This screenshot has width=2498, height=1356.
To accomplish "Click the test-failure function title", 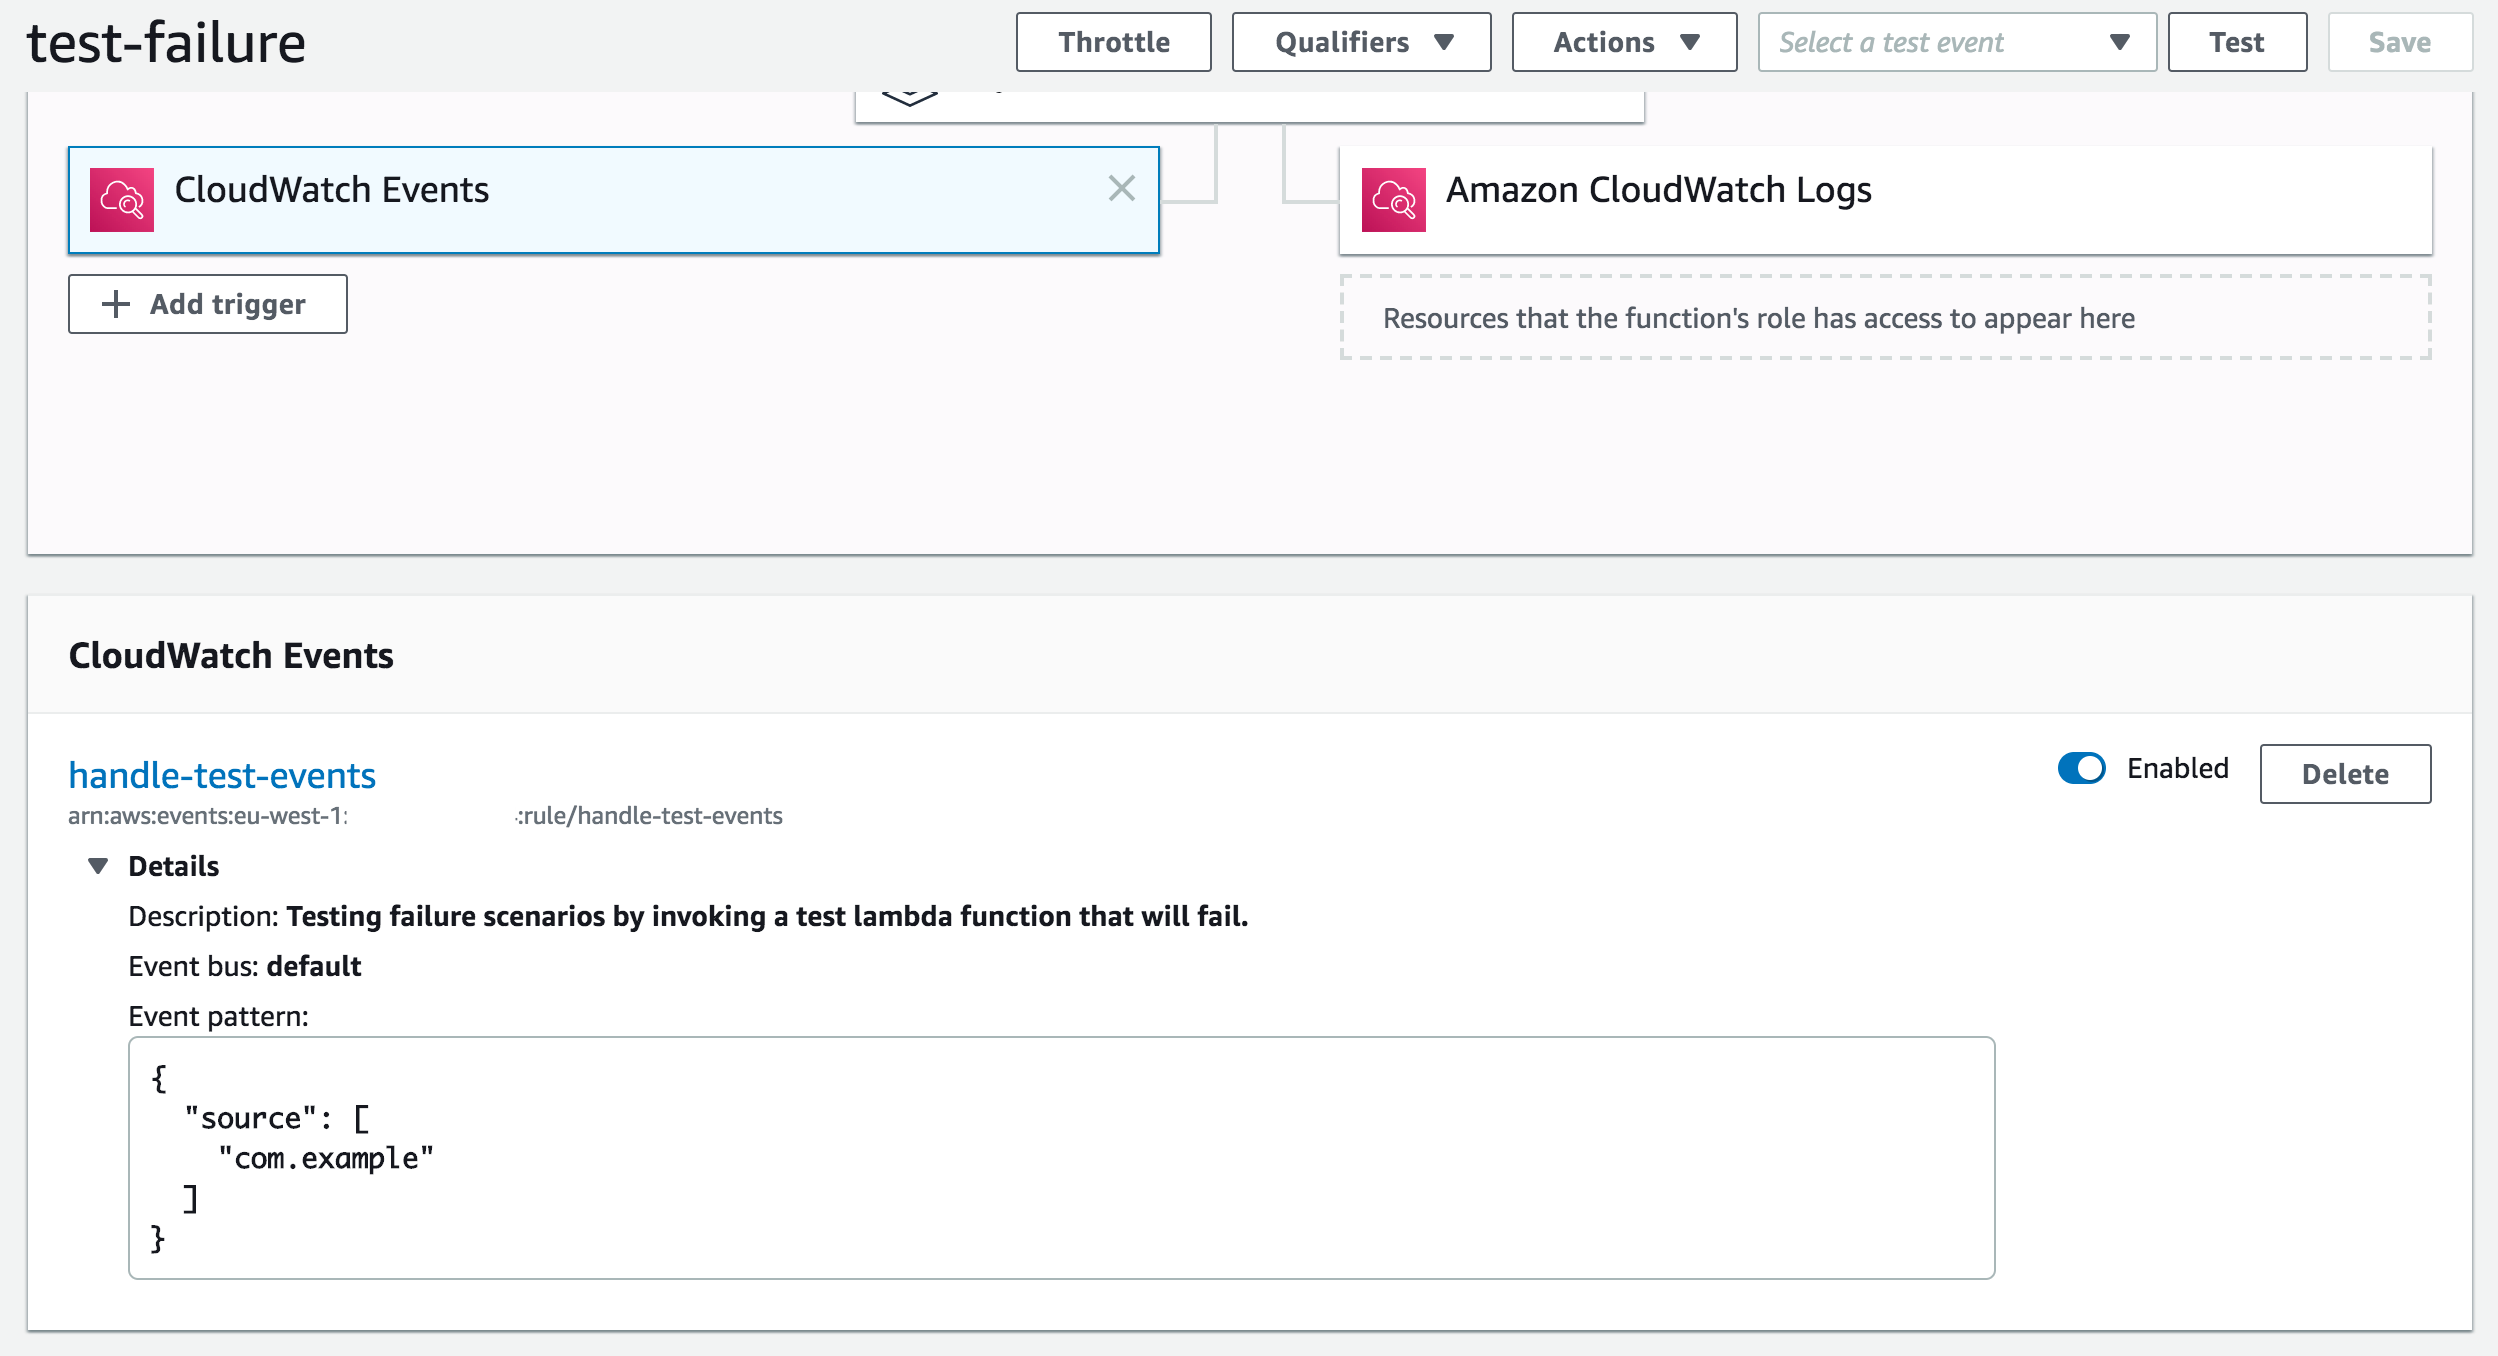I will [166, 43].
